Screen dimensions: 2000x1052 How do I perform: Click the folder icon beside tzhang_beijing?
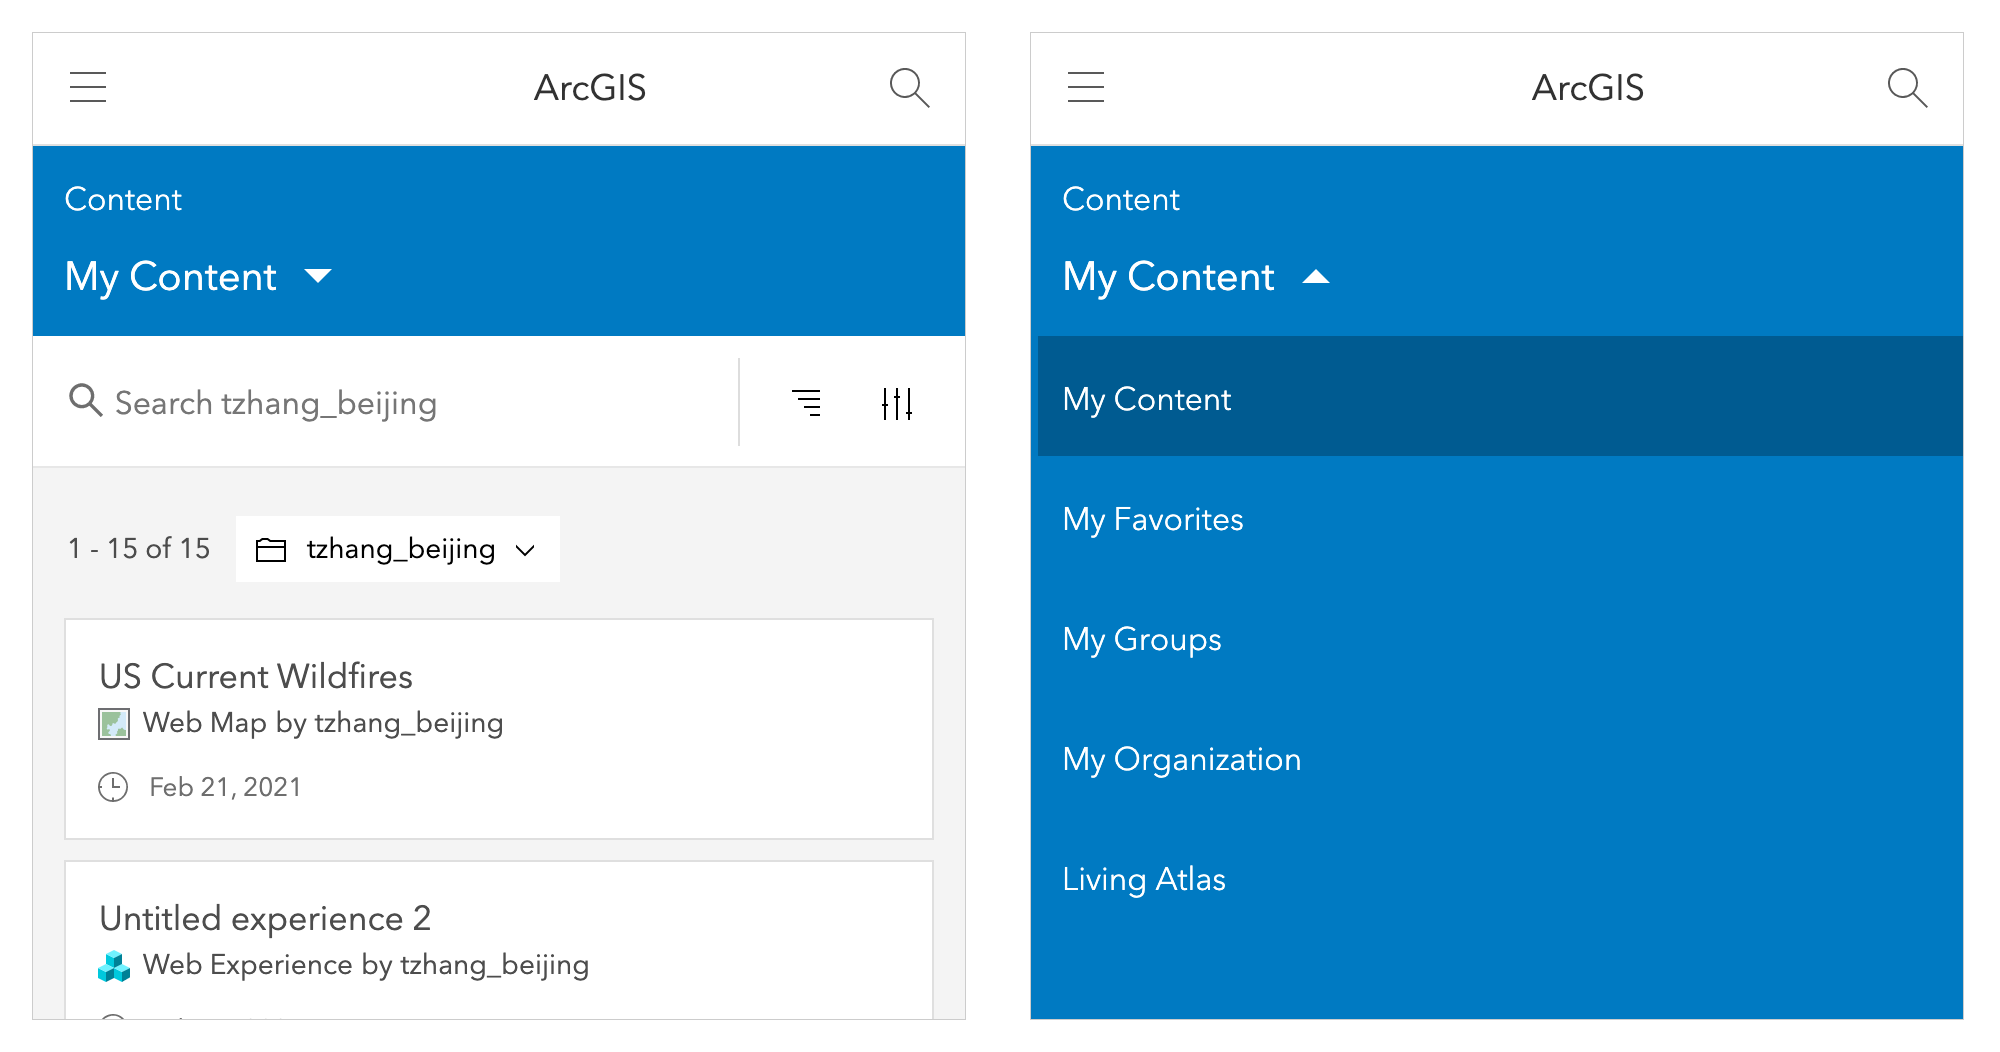(271, 548)
